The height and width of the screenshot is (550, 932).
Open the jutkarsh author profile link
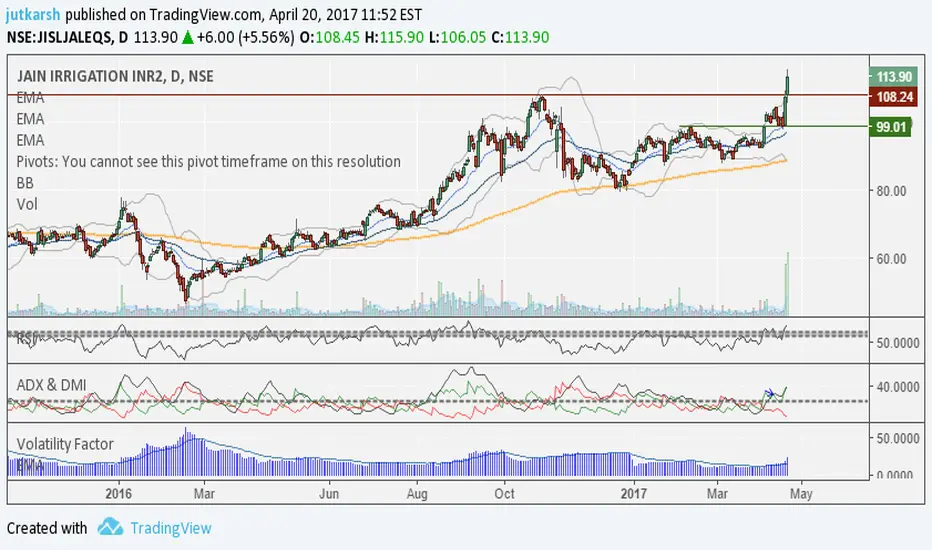click(x=33, y=14)
